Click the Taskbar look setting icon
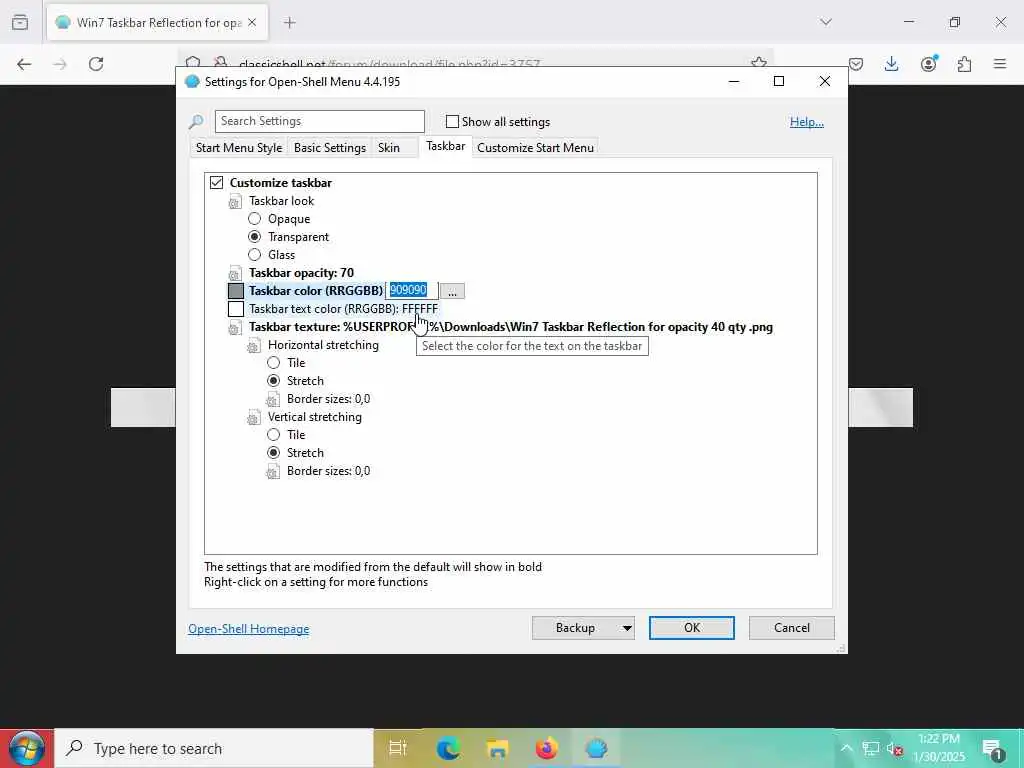The width and height of the screenshot is (1024, 768). click(235, 202)
